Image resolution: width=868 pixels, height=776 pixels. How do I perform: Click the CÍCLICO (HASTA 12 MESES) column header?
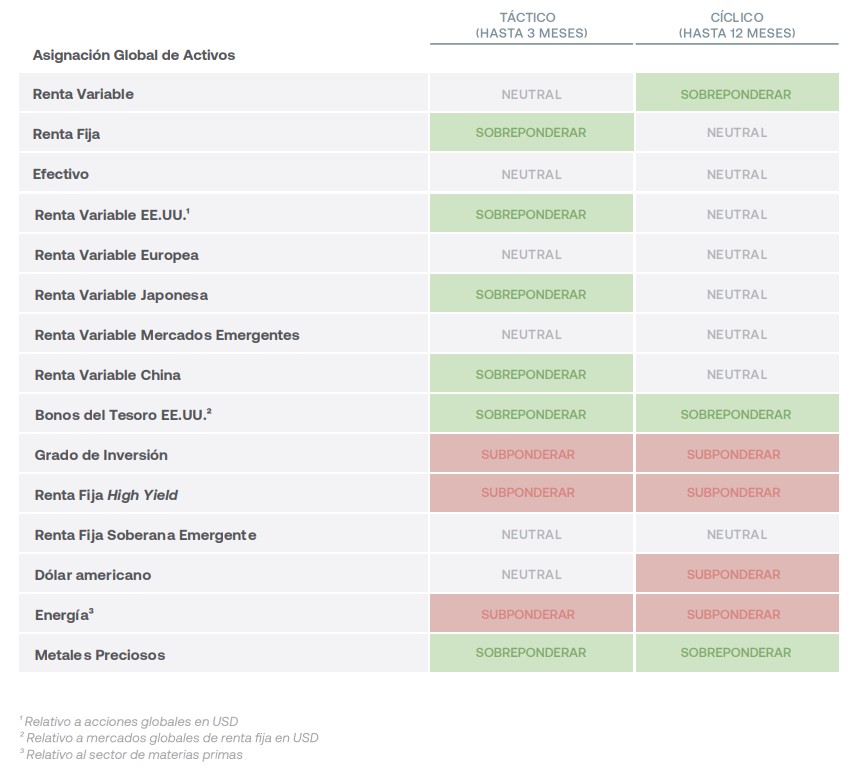point(736,25)
